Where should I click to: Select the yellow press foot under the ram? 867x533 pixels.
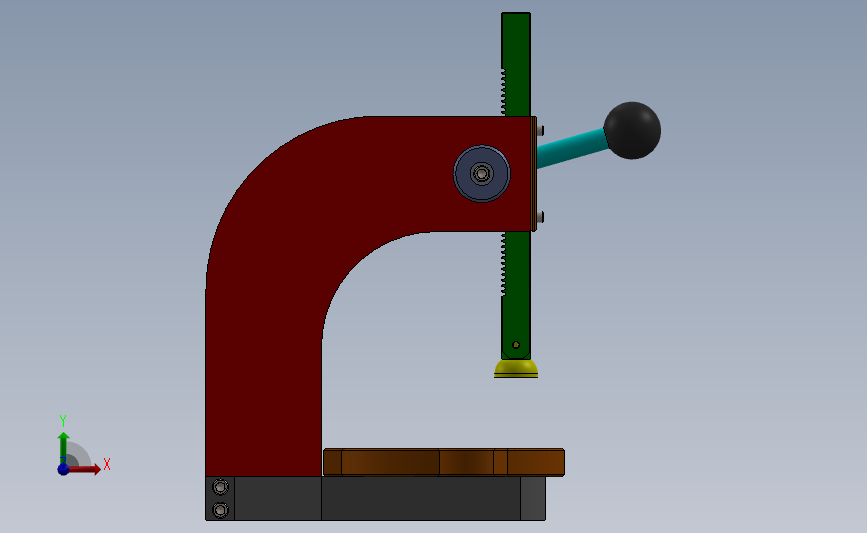tap(516, 369)
